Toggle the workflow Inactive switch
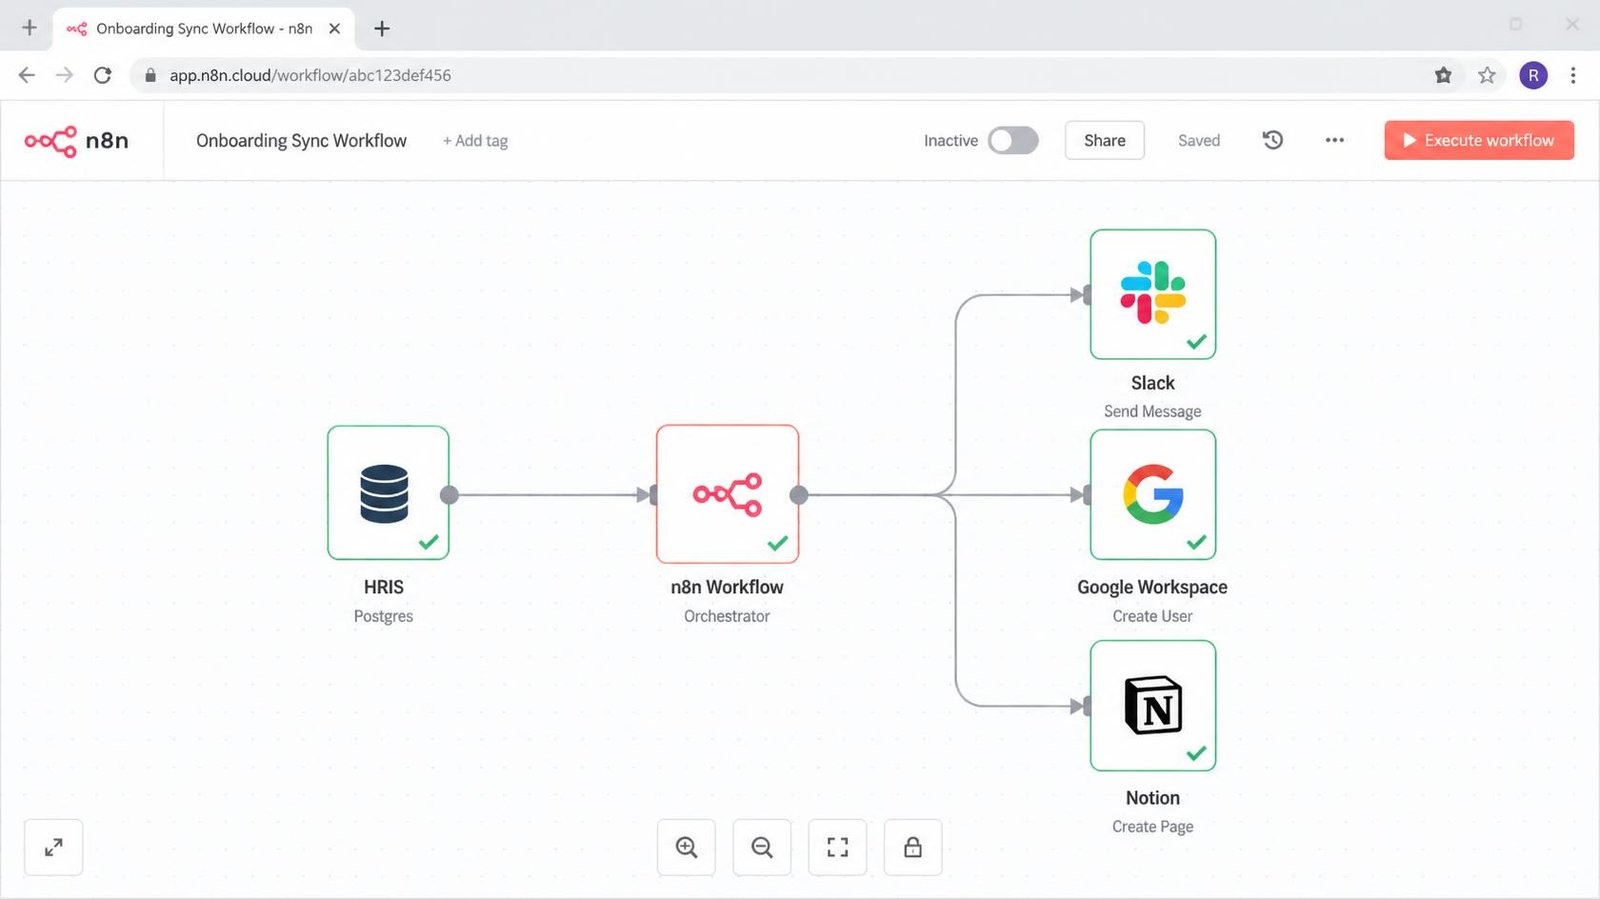 coord(1013,140)
